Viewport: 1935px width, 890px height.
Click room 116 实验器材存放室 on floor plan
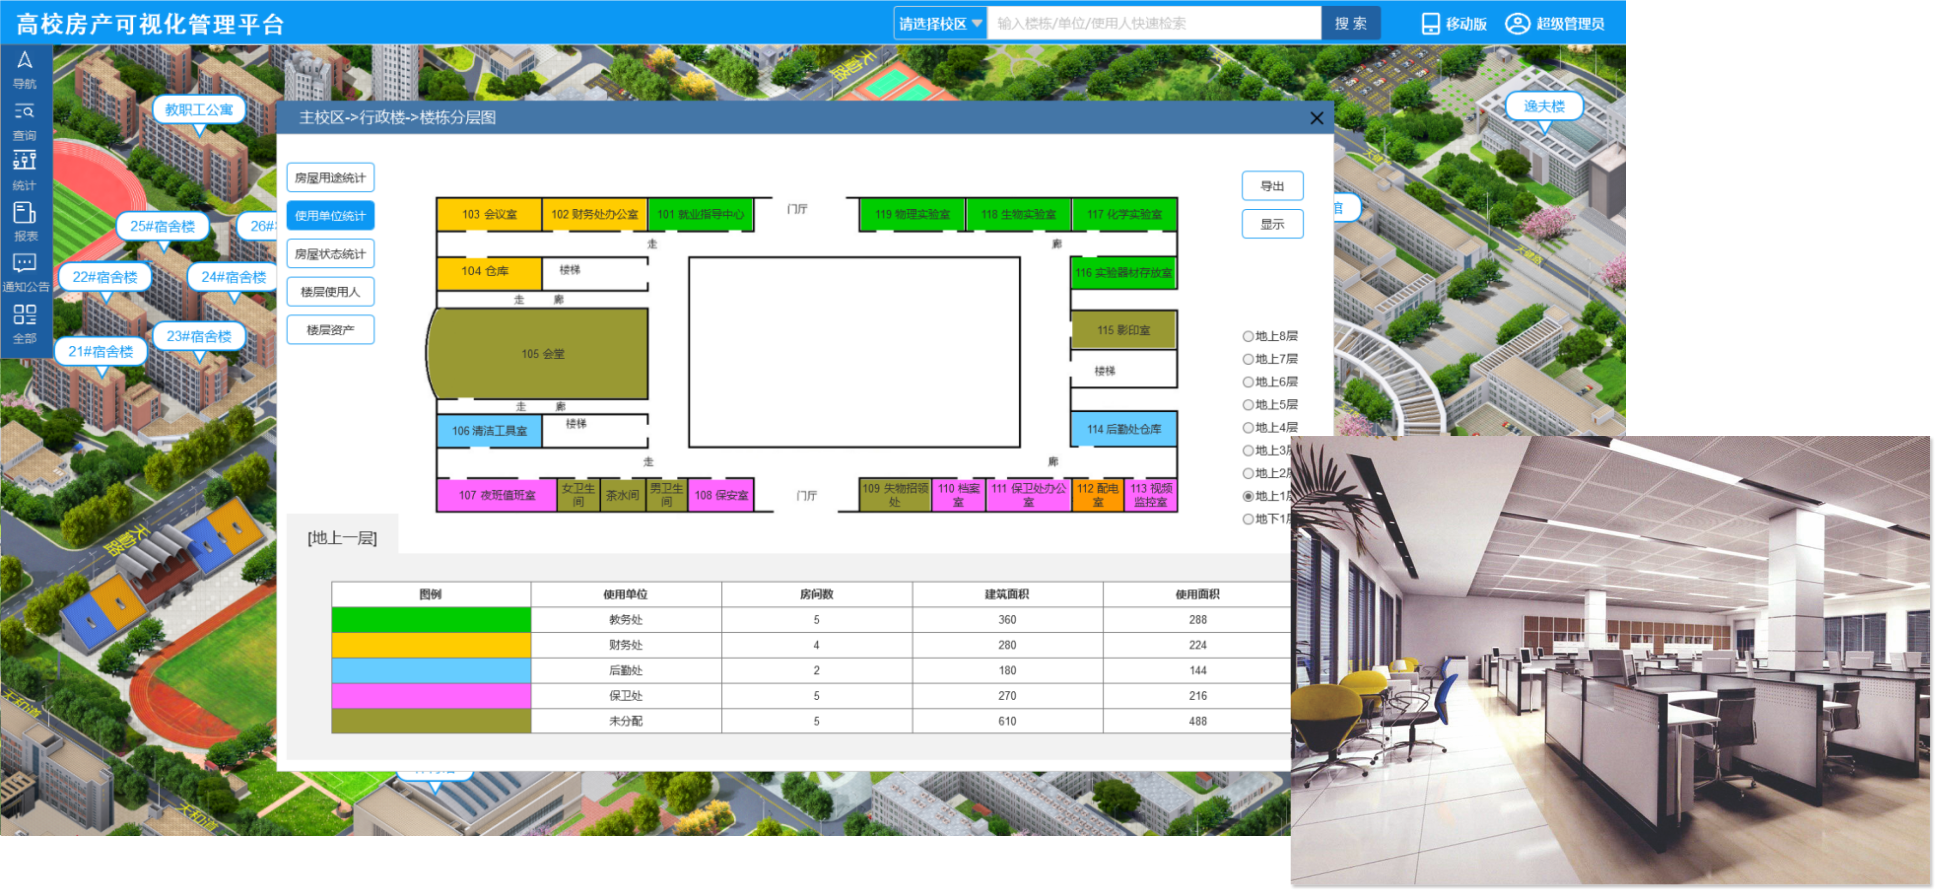(1123, 272)
